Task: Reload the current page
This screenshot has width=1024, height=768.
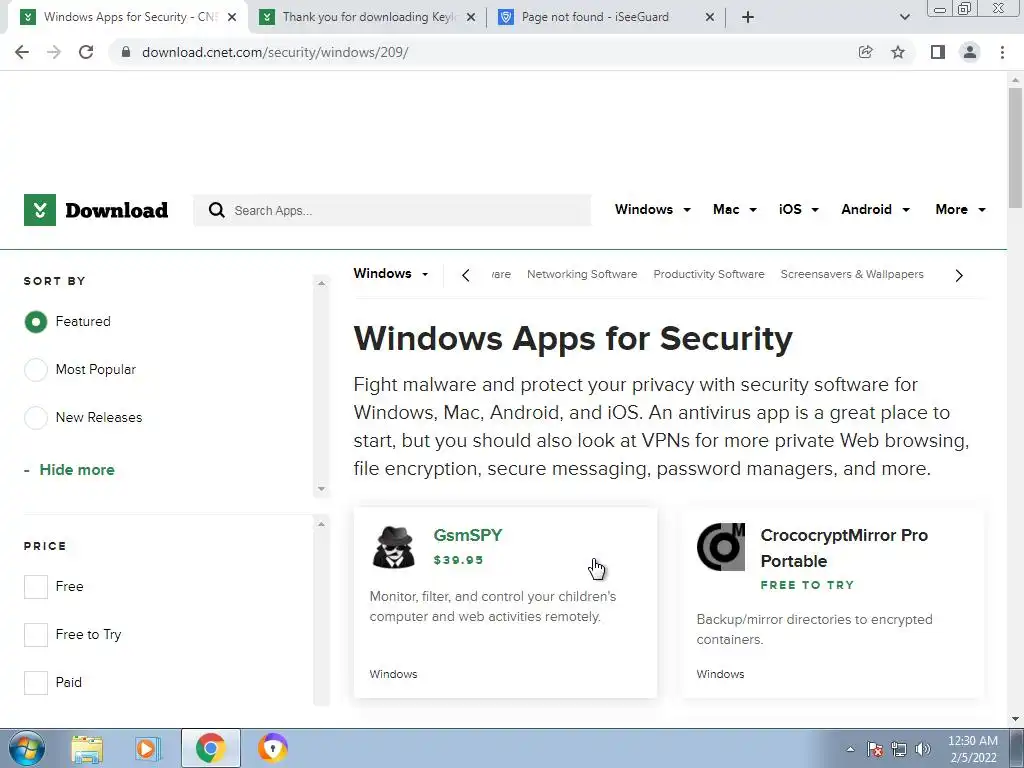Action: [x=86, y=52]
